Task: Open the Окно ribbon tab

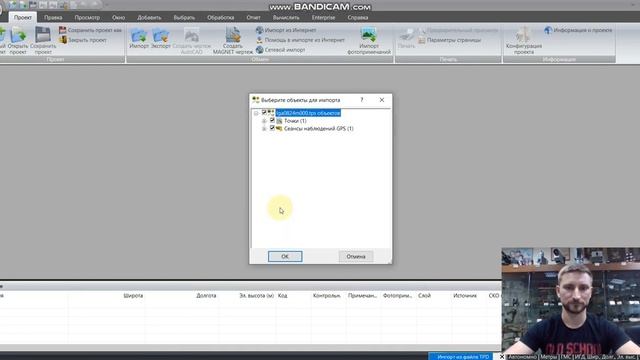Action: pos(118,18)
